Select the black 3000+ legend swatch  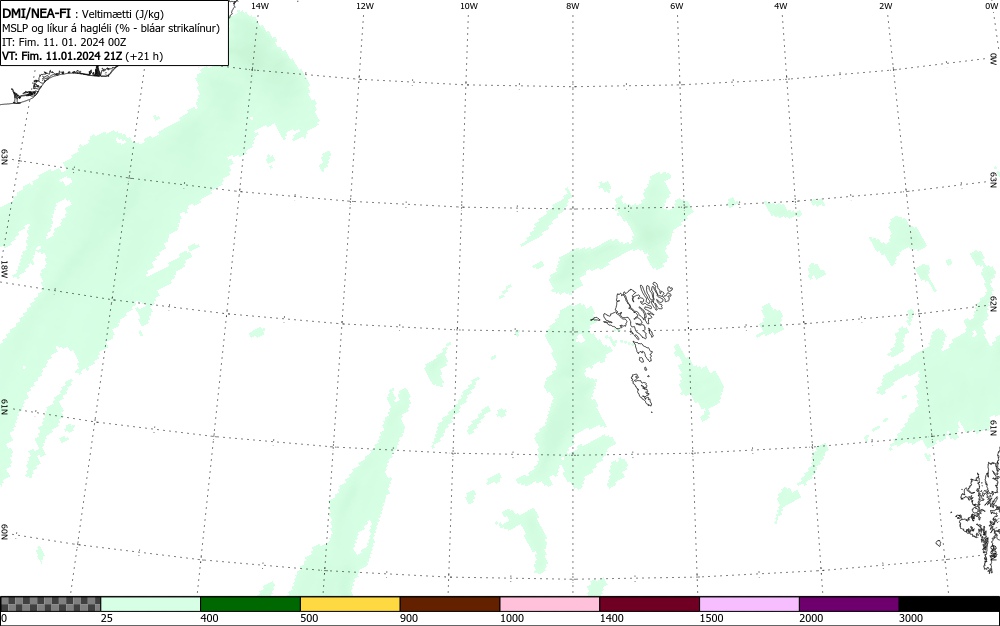pyautogui.click(x=949, y=604)
